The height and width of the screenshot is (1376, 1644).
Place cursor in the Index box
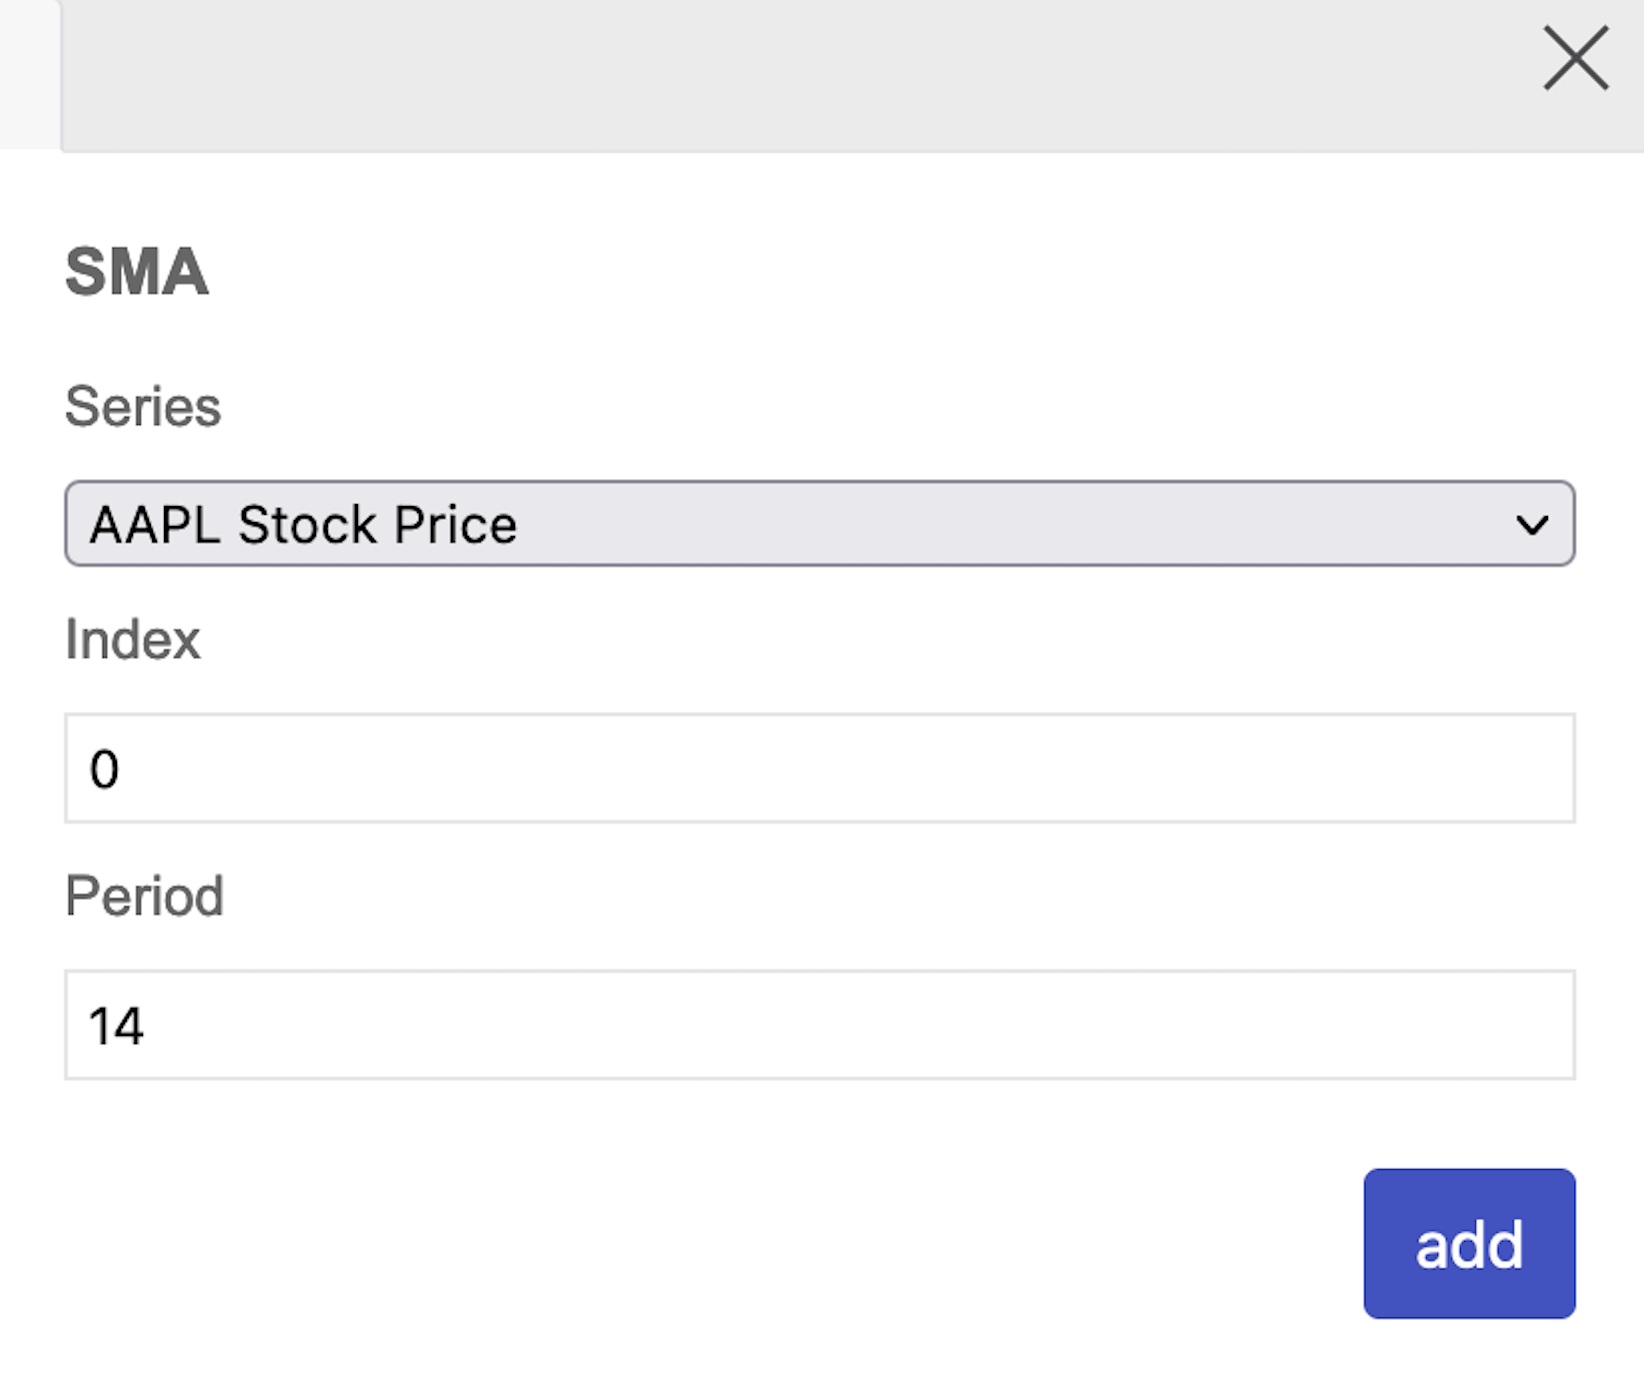coord(820,768)
